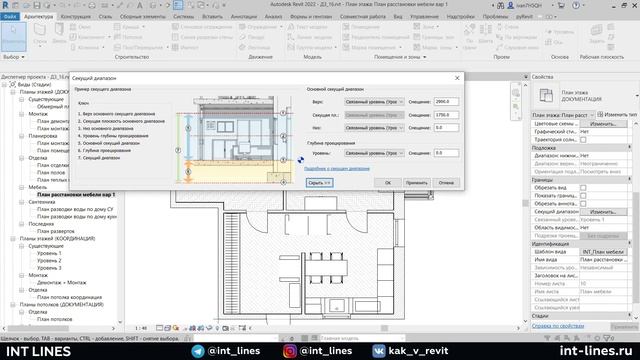Open the Глубина проецирования Уровень dropdown
Image resolution: width=640 pixels, height=360 pixels.
click(374, 153)
